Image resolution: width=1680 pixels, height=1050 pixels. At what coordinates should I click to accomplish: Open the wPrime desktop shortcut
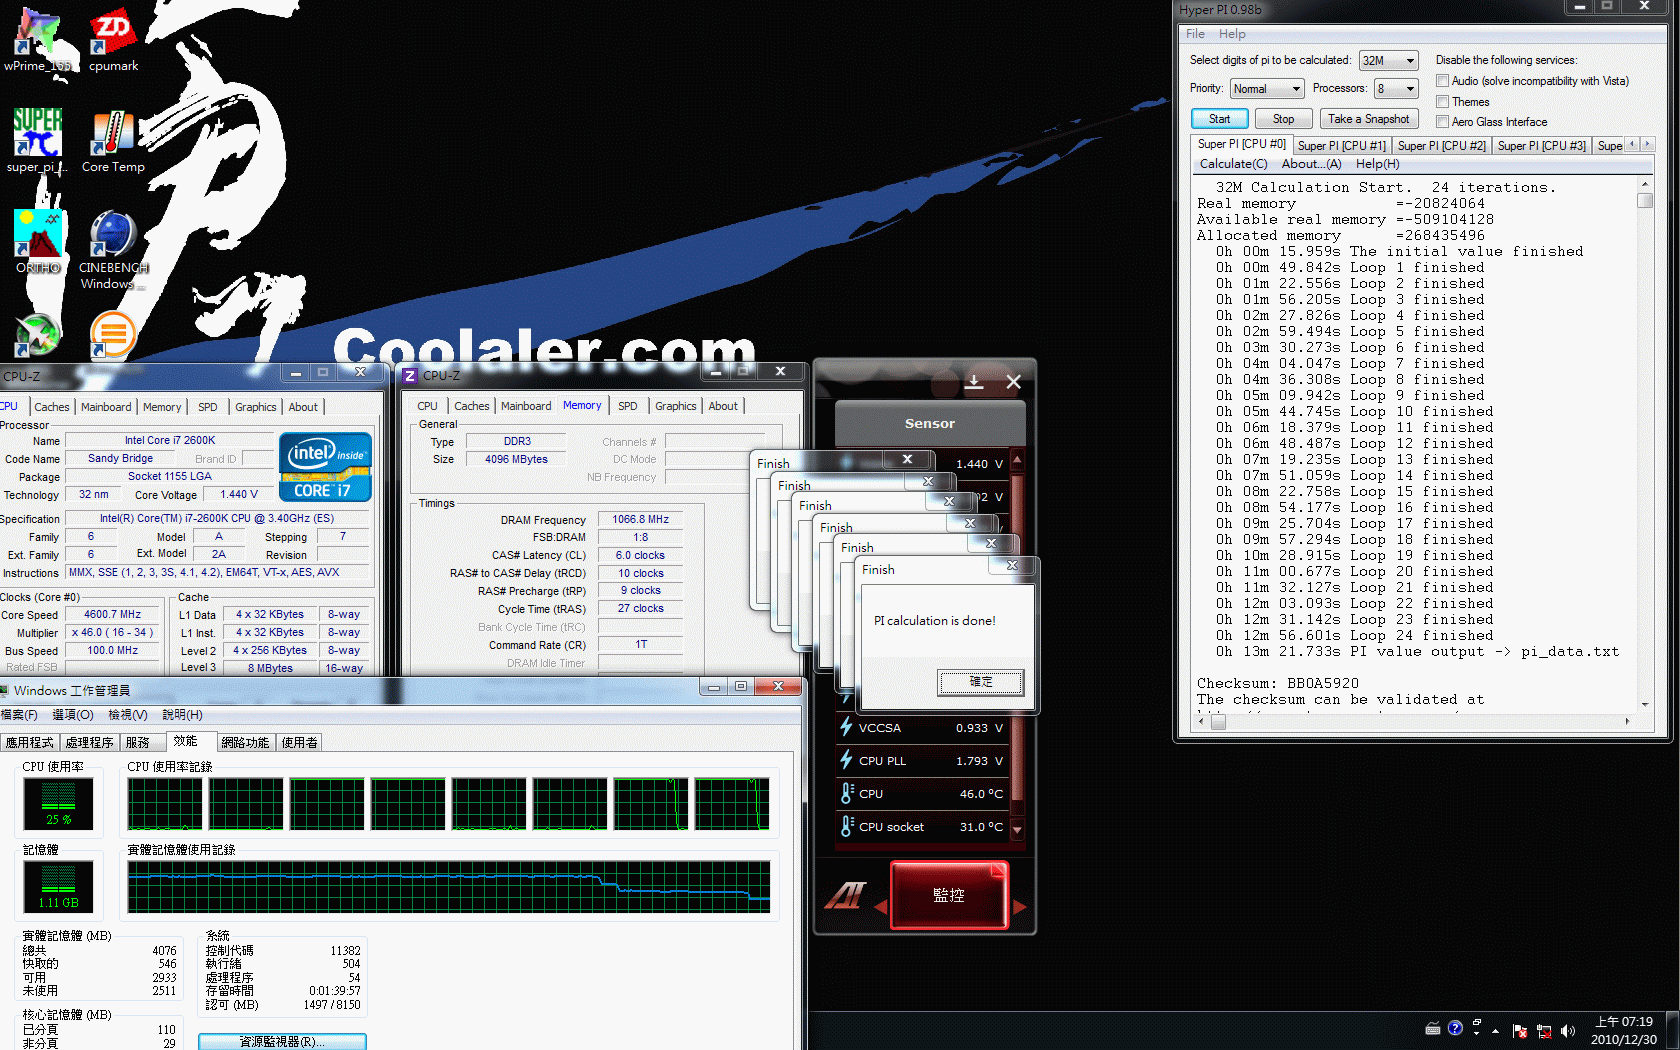point(37,40)
